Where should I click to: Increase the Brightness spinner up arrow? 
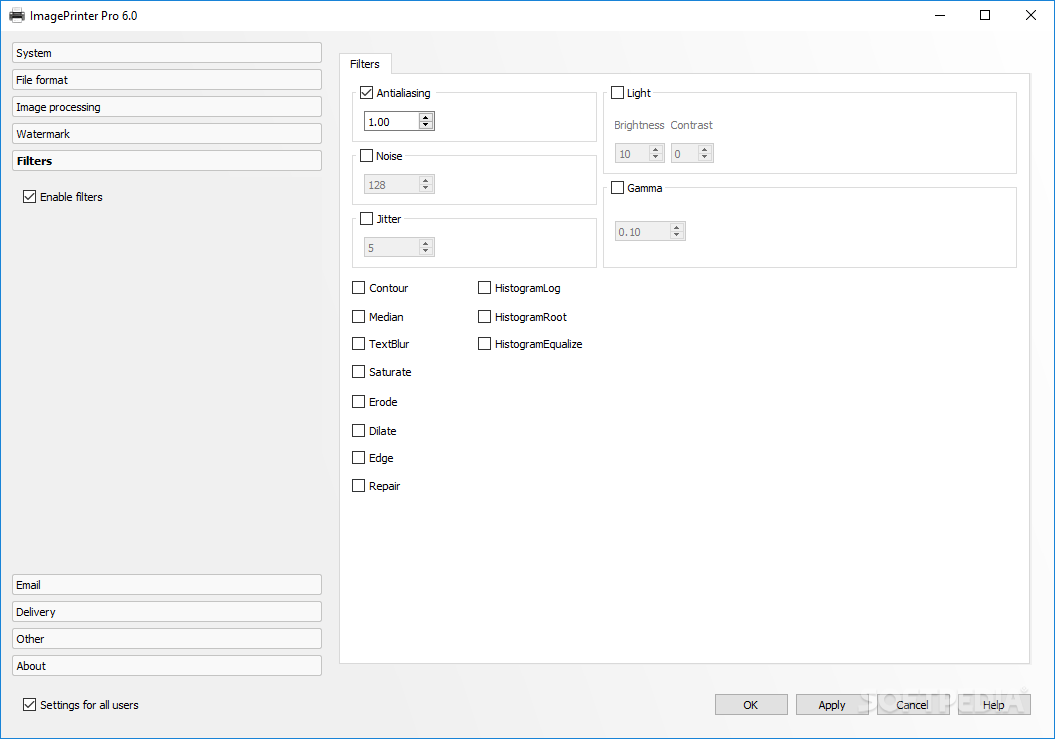click(x=656, y=149)
